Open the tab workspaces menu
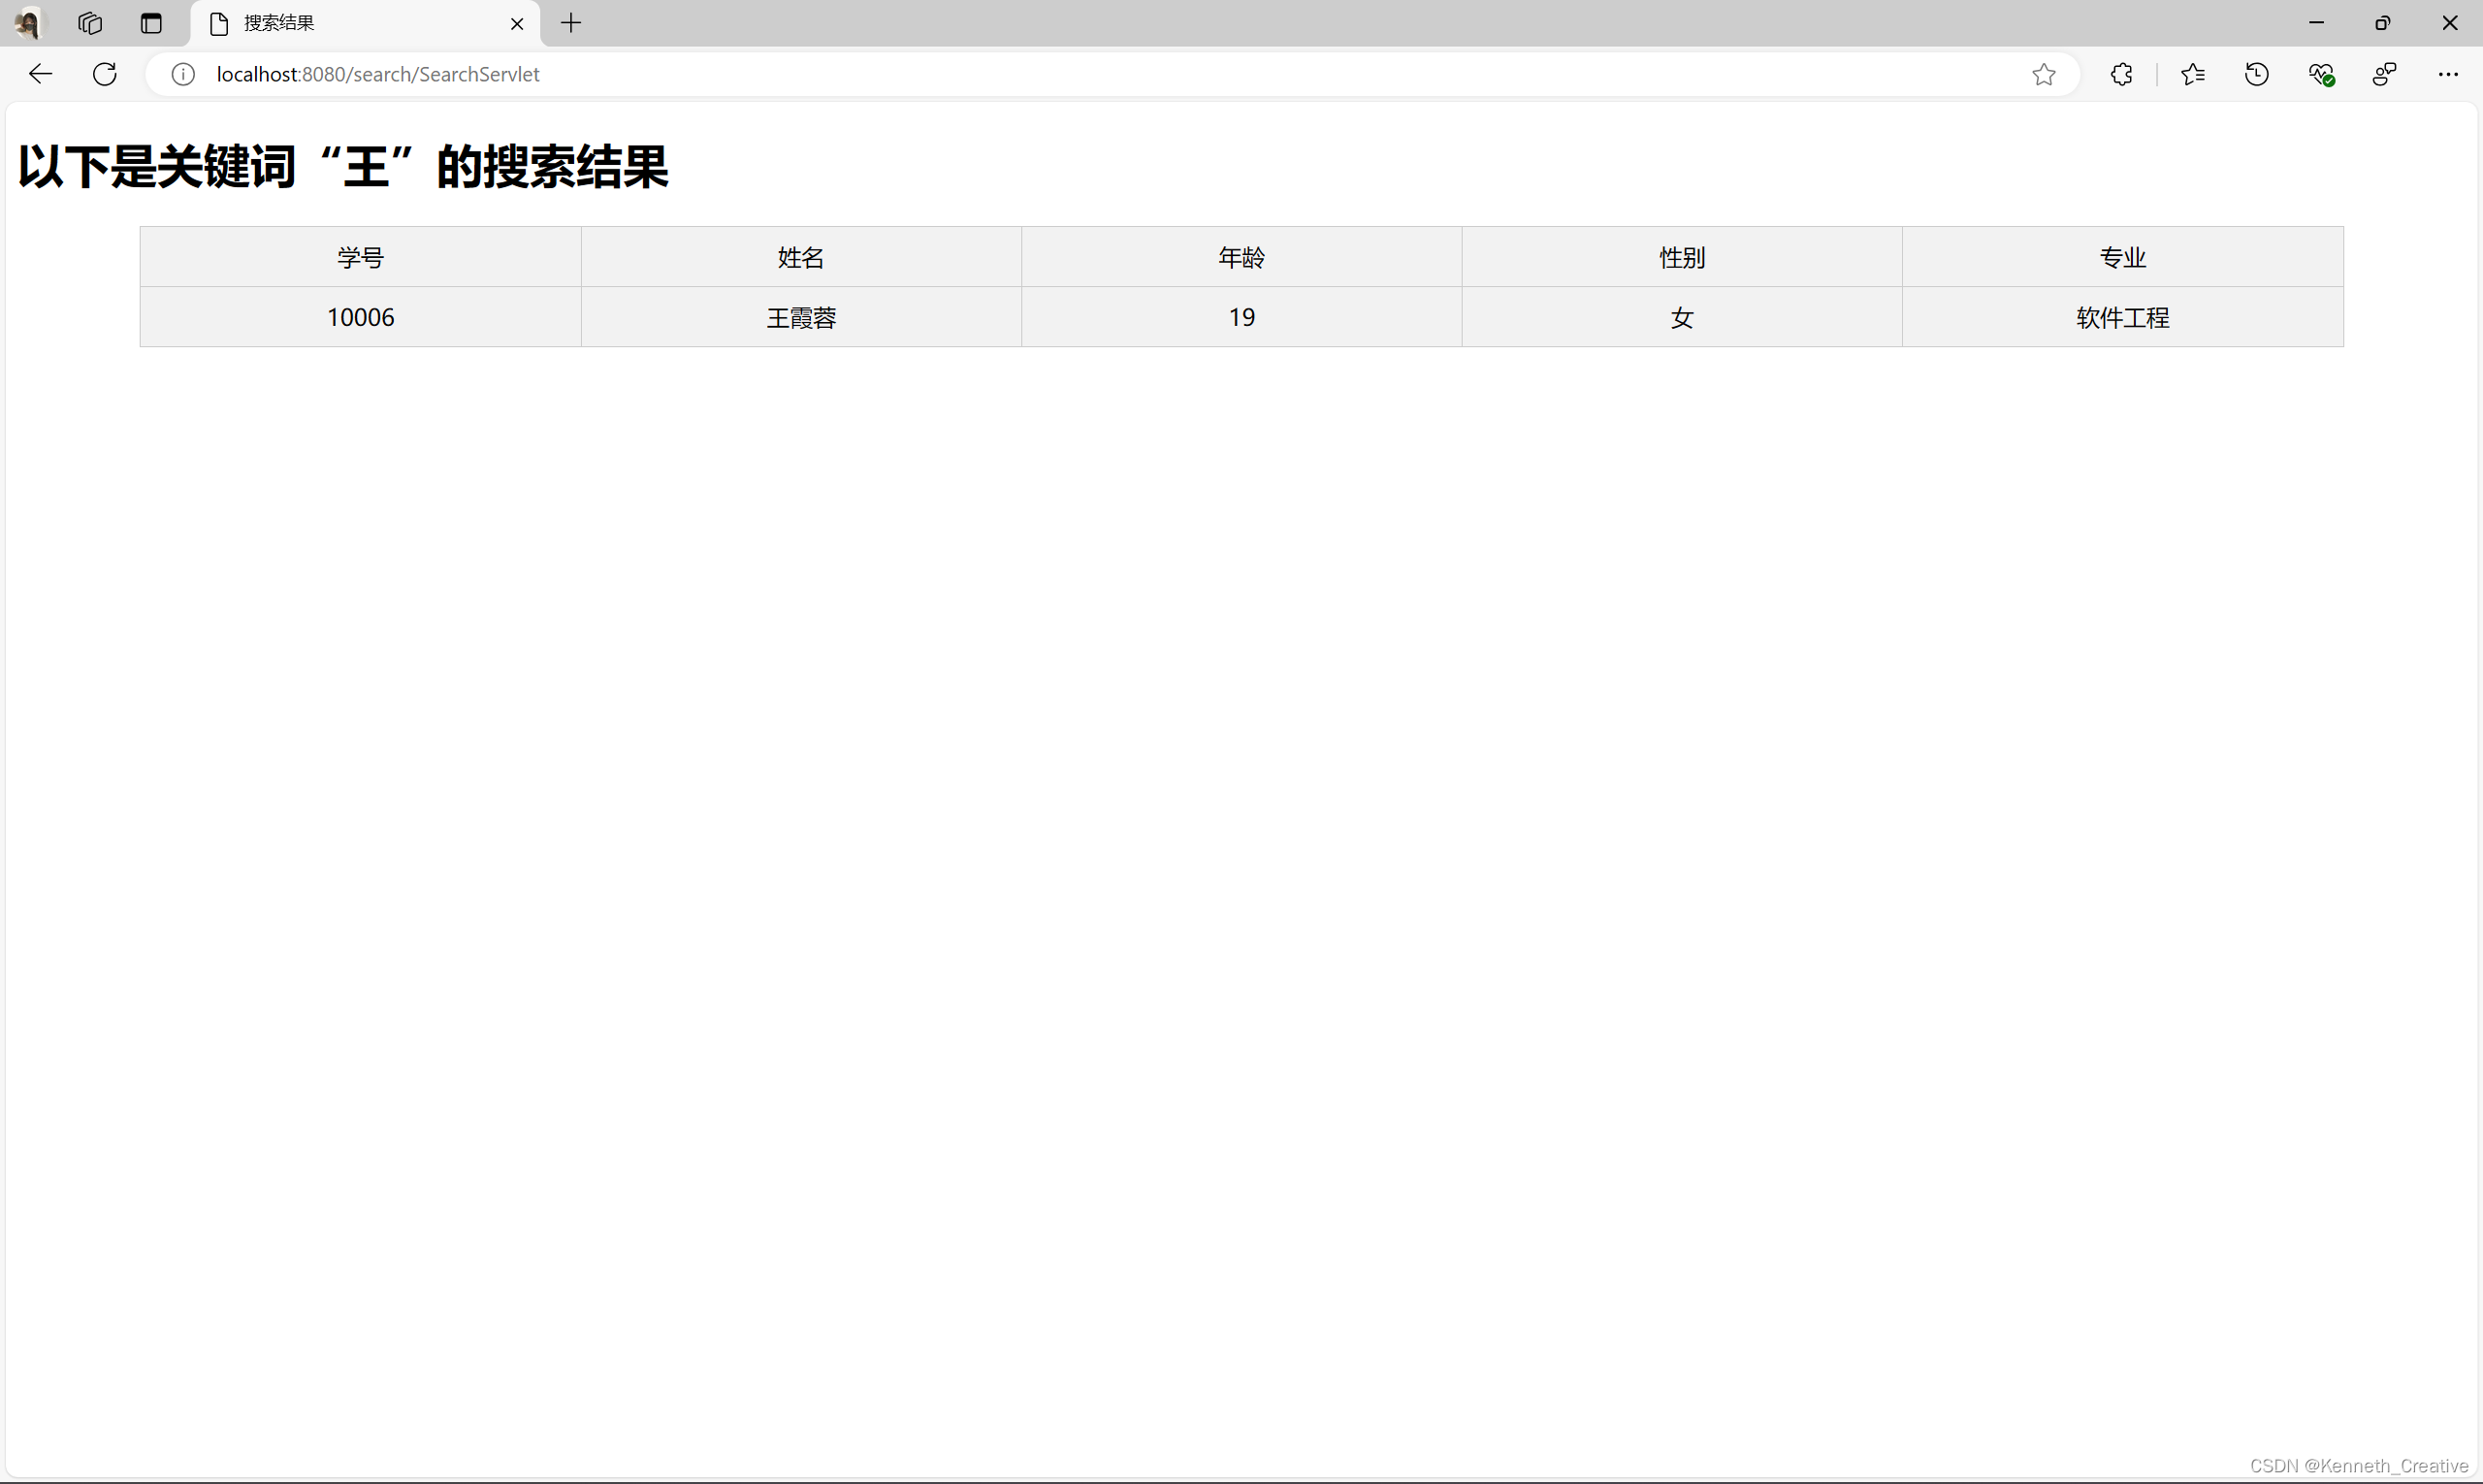The height and width of the screenshot is (1484, 2483). pos(89,22)
